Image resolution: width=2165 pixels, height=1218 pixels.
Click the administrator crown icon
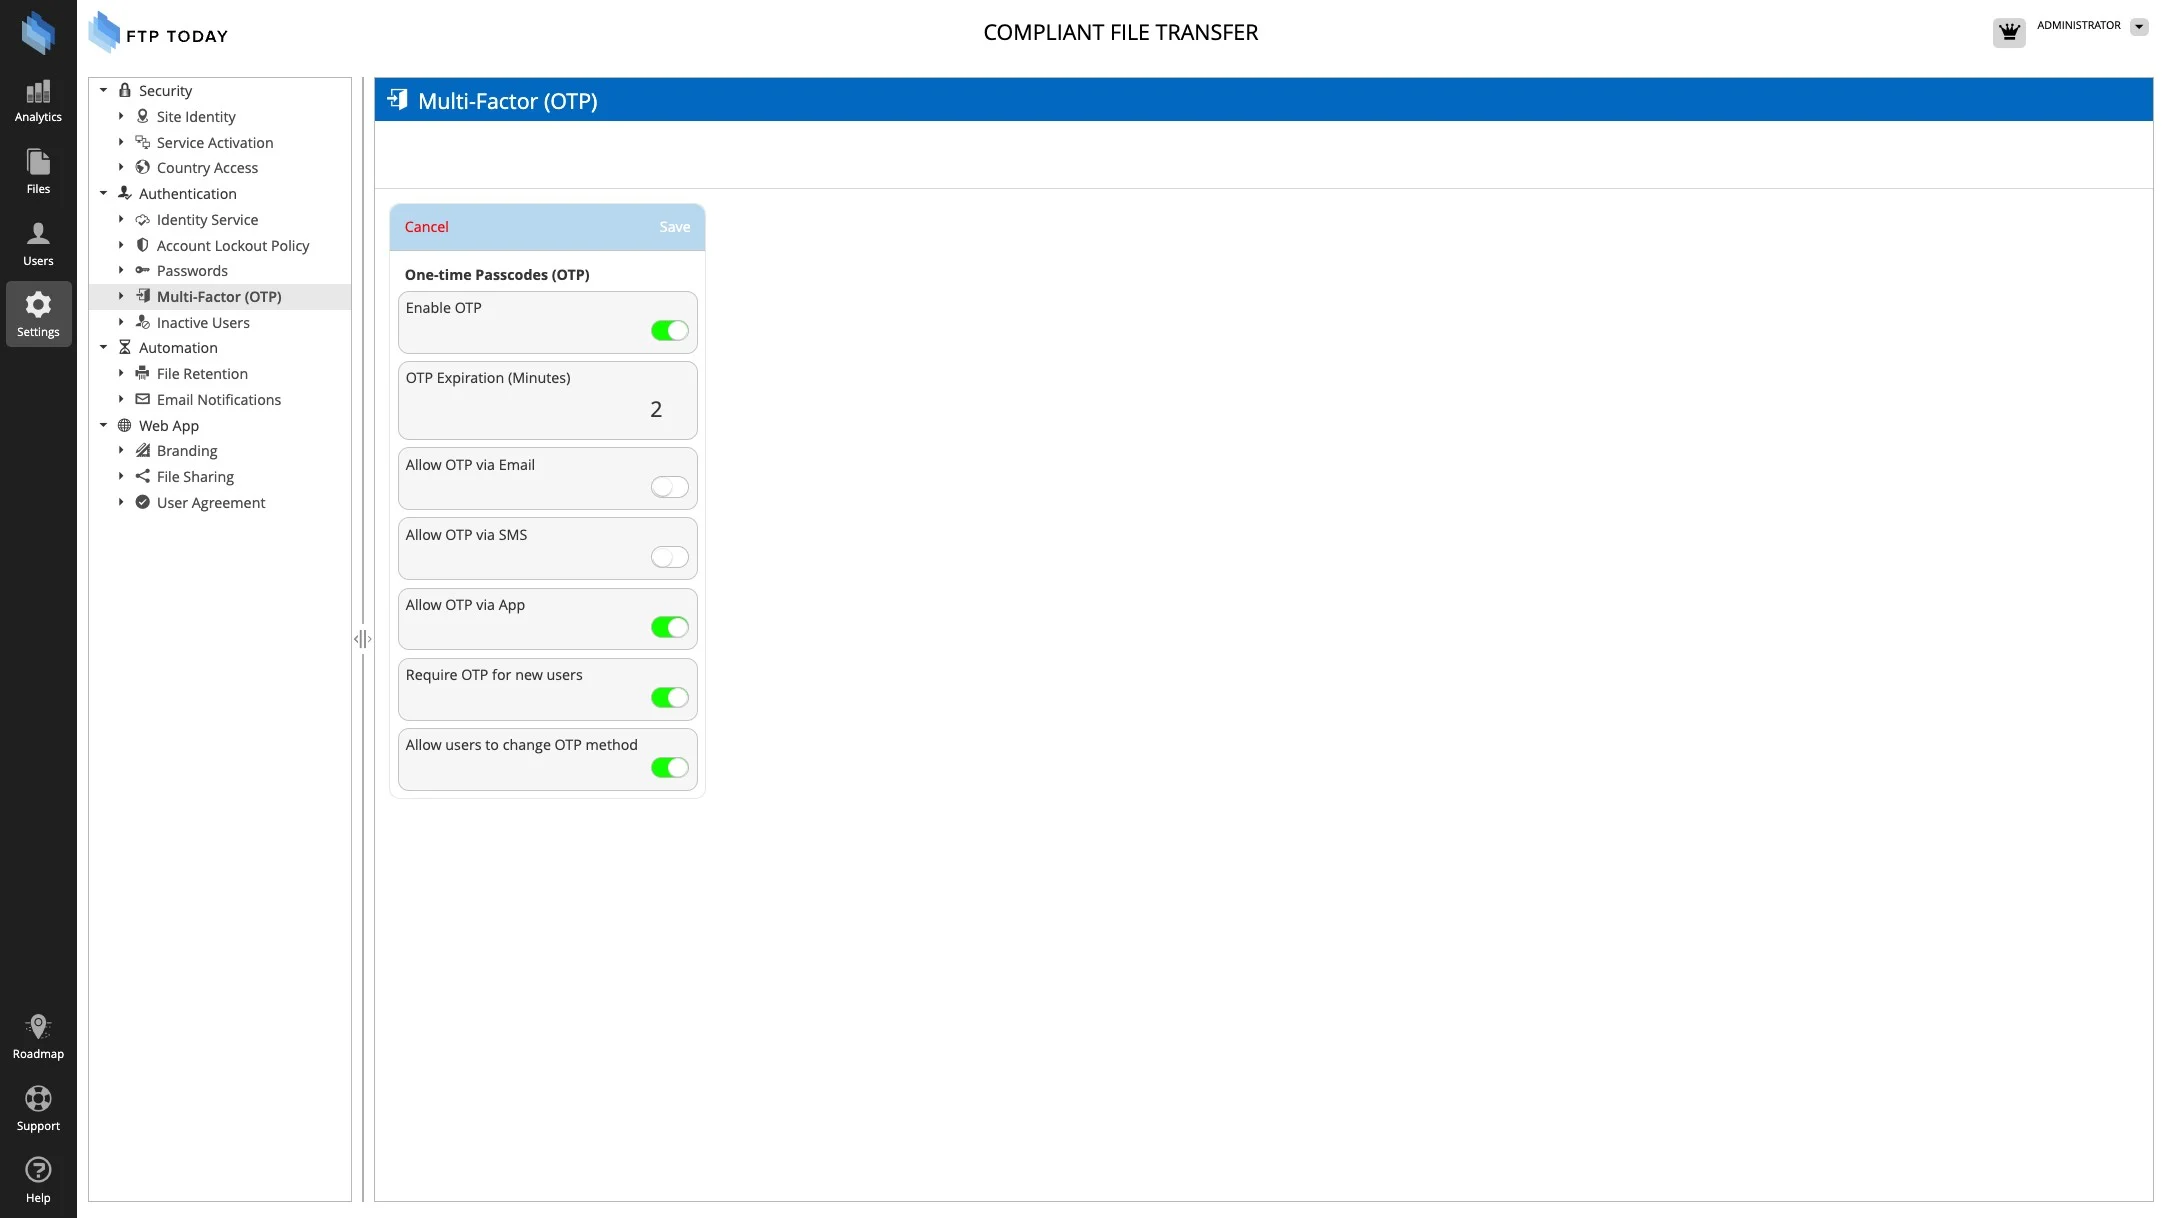point(2008,32)
